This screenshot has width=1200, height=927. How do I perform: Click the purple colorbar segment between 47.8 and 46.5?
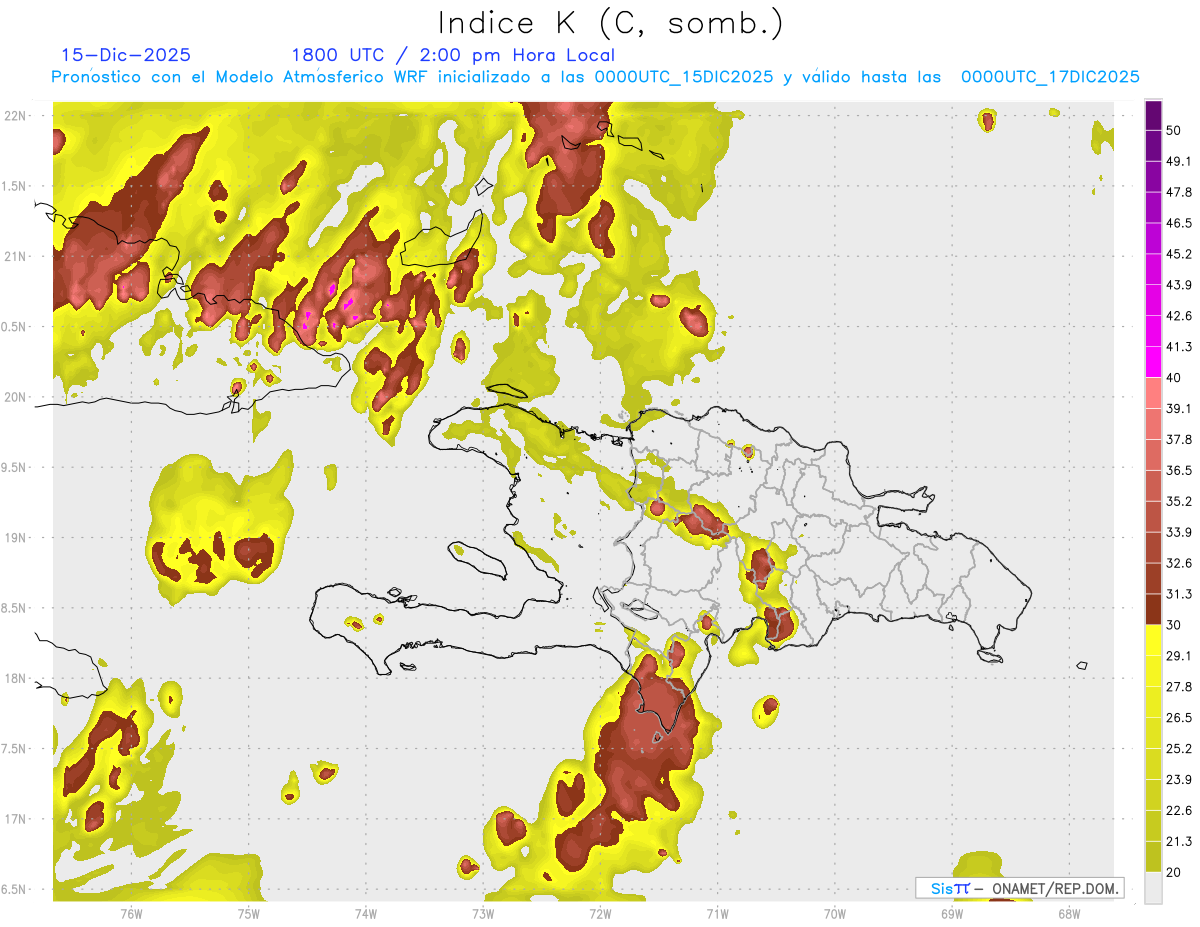coord(1154,208)
